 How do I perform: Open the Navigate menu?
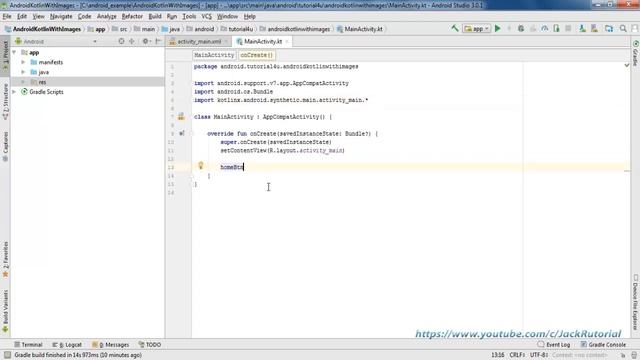61,16
